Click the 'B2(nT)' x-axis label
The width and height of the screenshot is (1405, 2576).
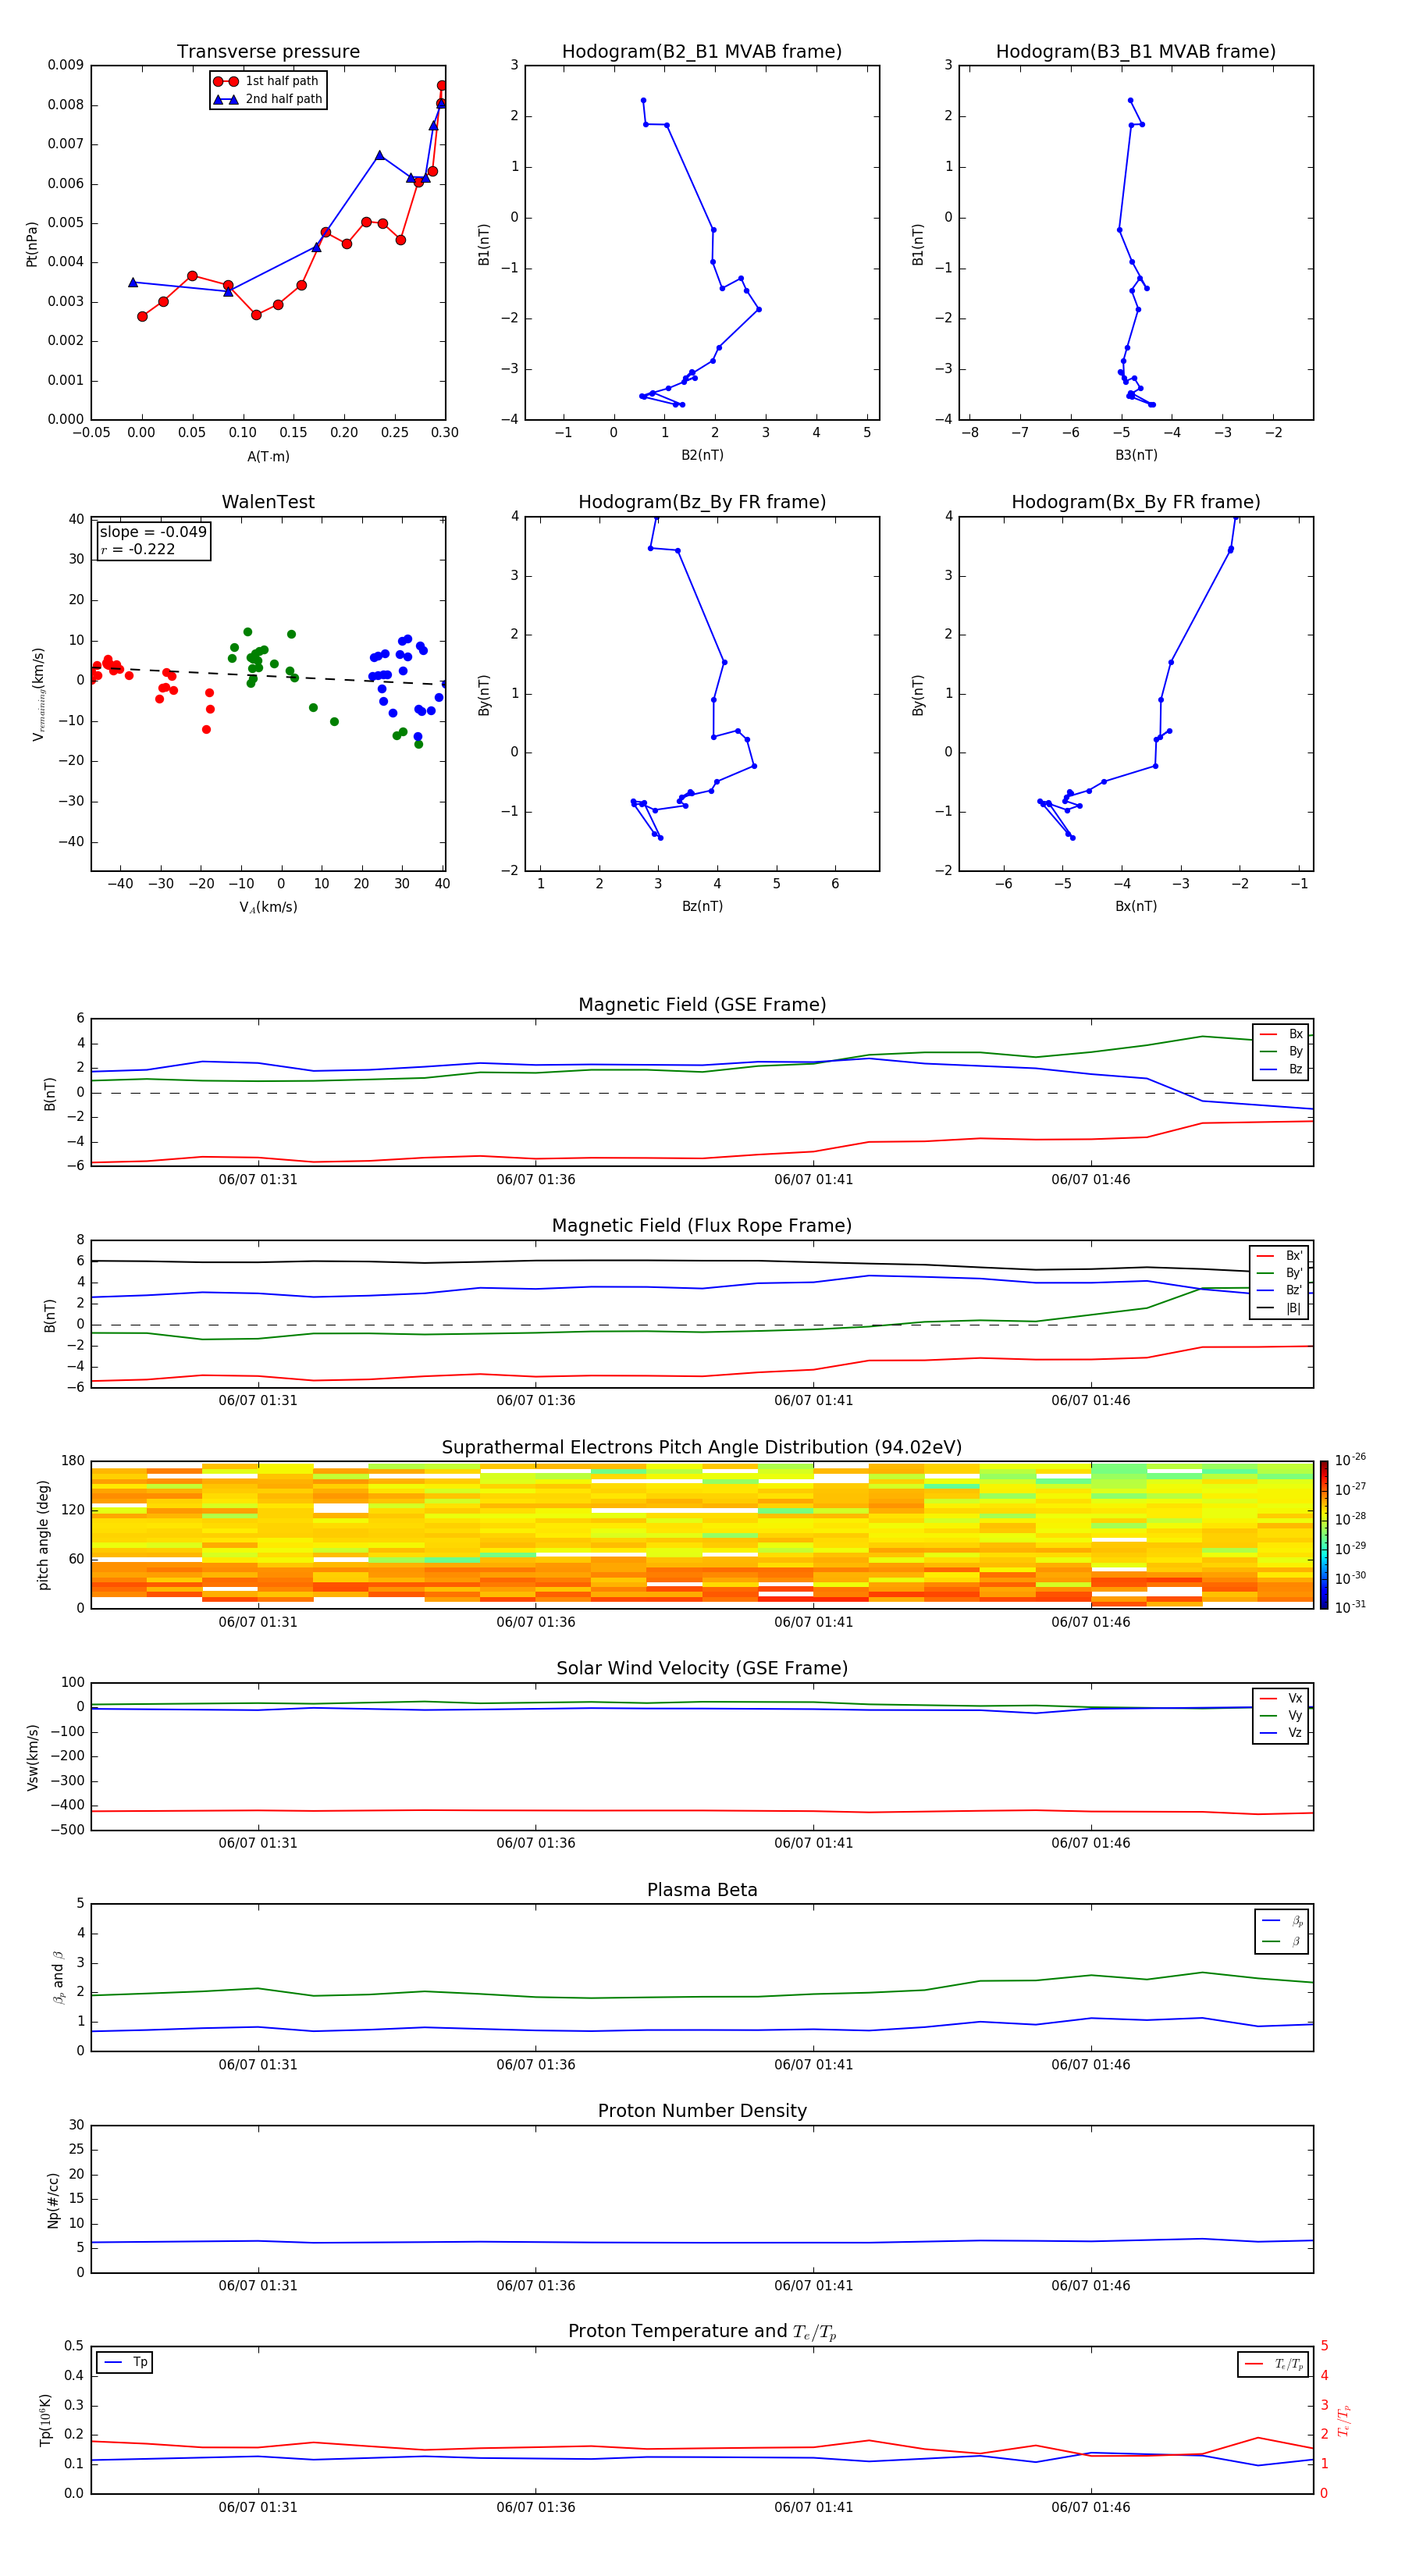(x=702, y=455)
